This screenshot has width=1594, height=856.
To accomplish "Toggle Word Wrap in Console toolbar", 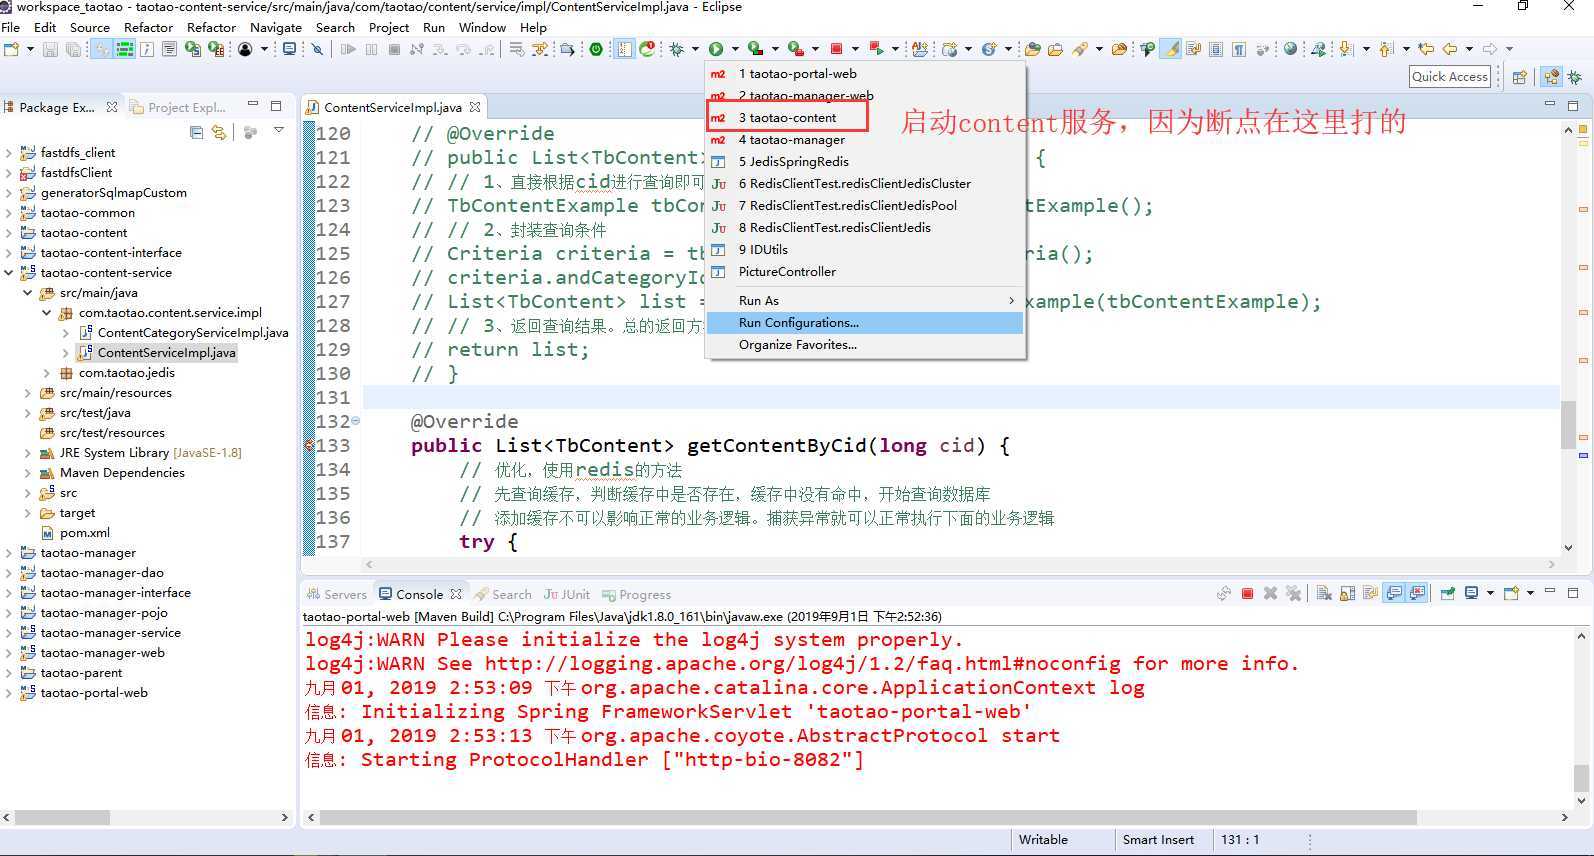I will [1371, 594].
